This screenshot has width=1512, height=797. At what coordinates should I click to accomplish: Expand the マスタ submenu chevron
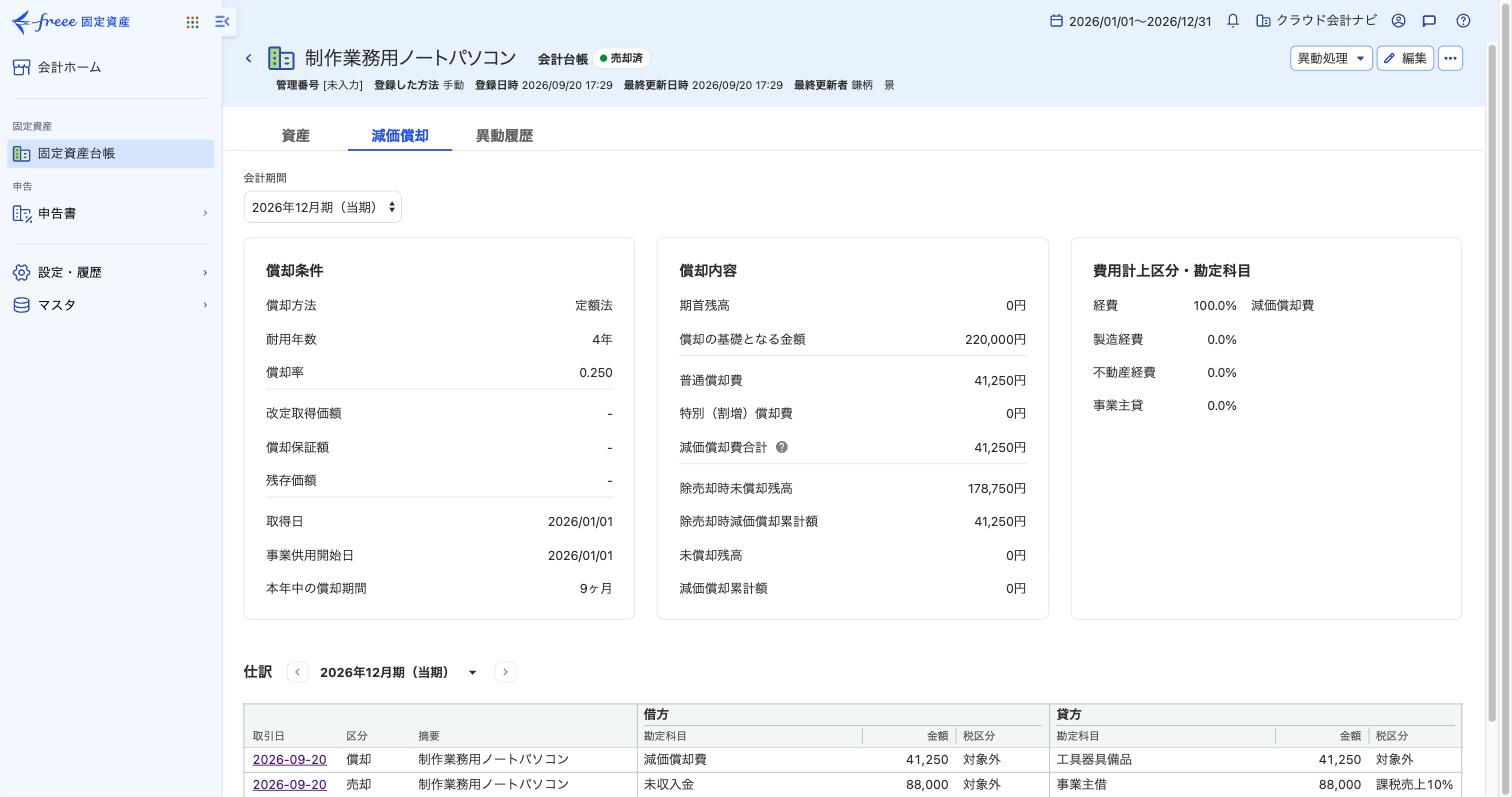[205, 305]
